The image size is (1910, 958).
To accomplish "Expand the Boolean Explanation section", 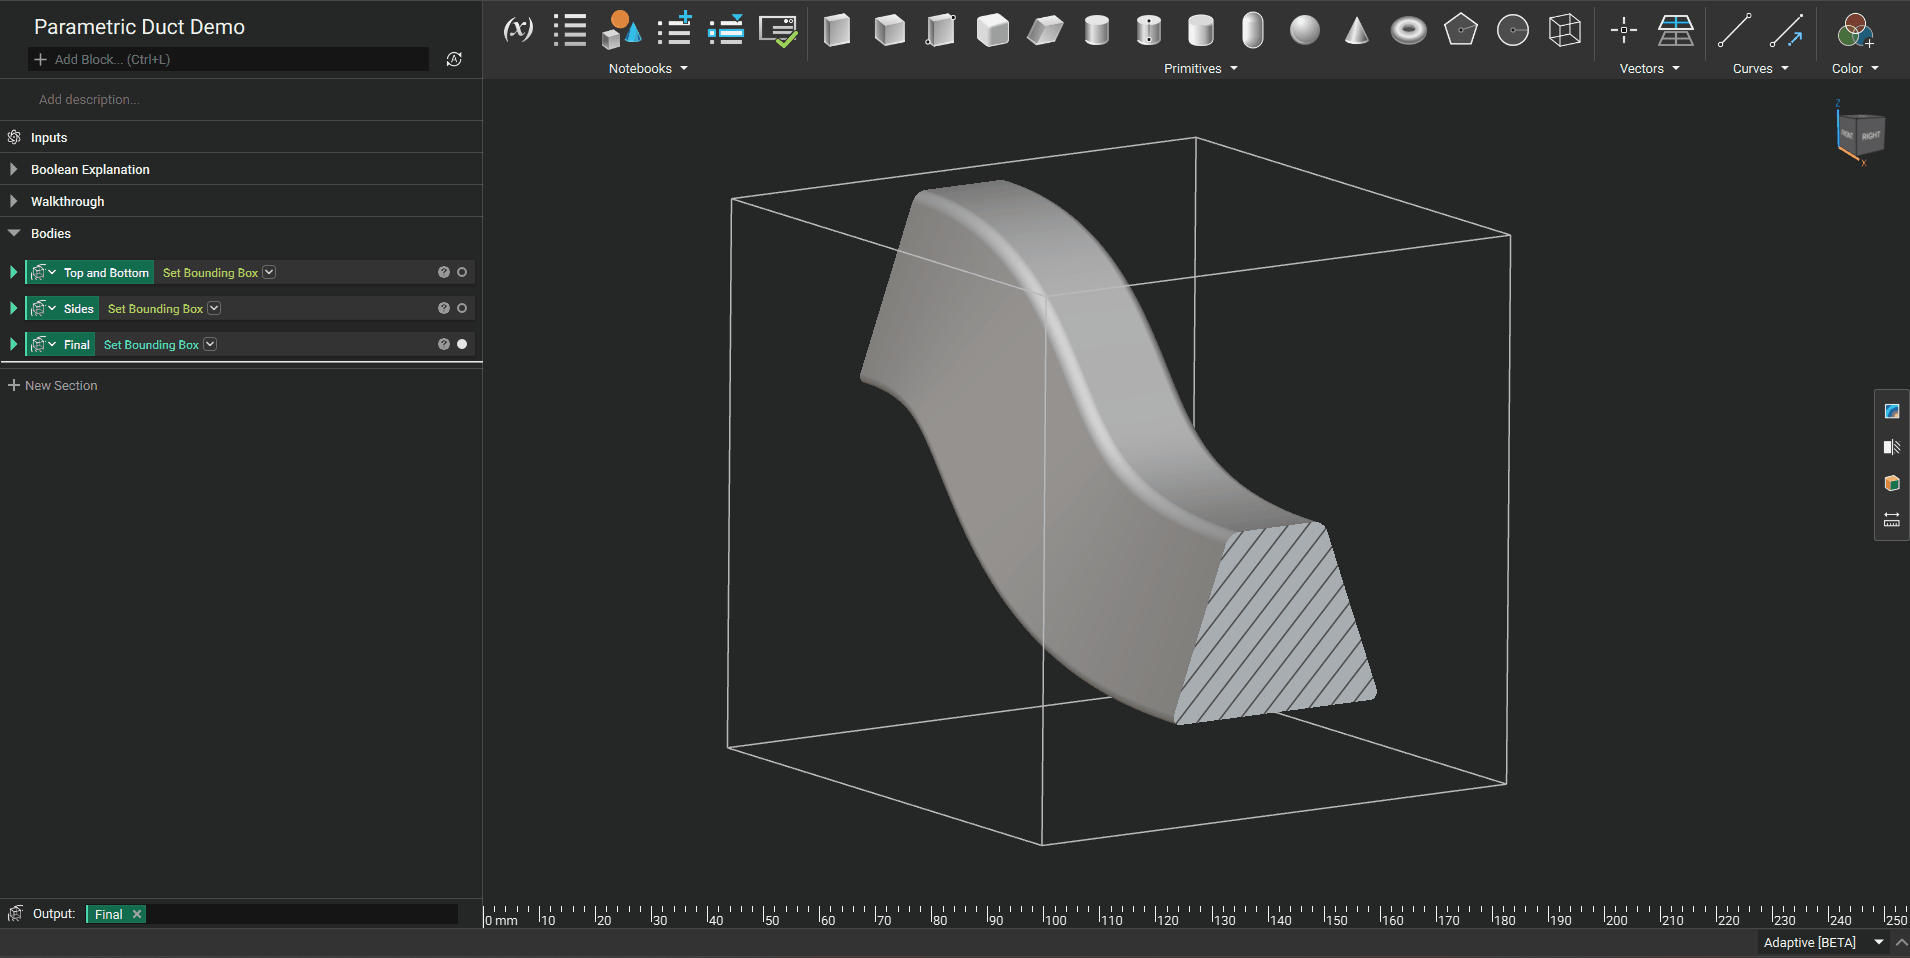I will click(x=14, y=169).
